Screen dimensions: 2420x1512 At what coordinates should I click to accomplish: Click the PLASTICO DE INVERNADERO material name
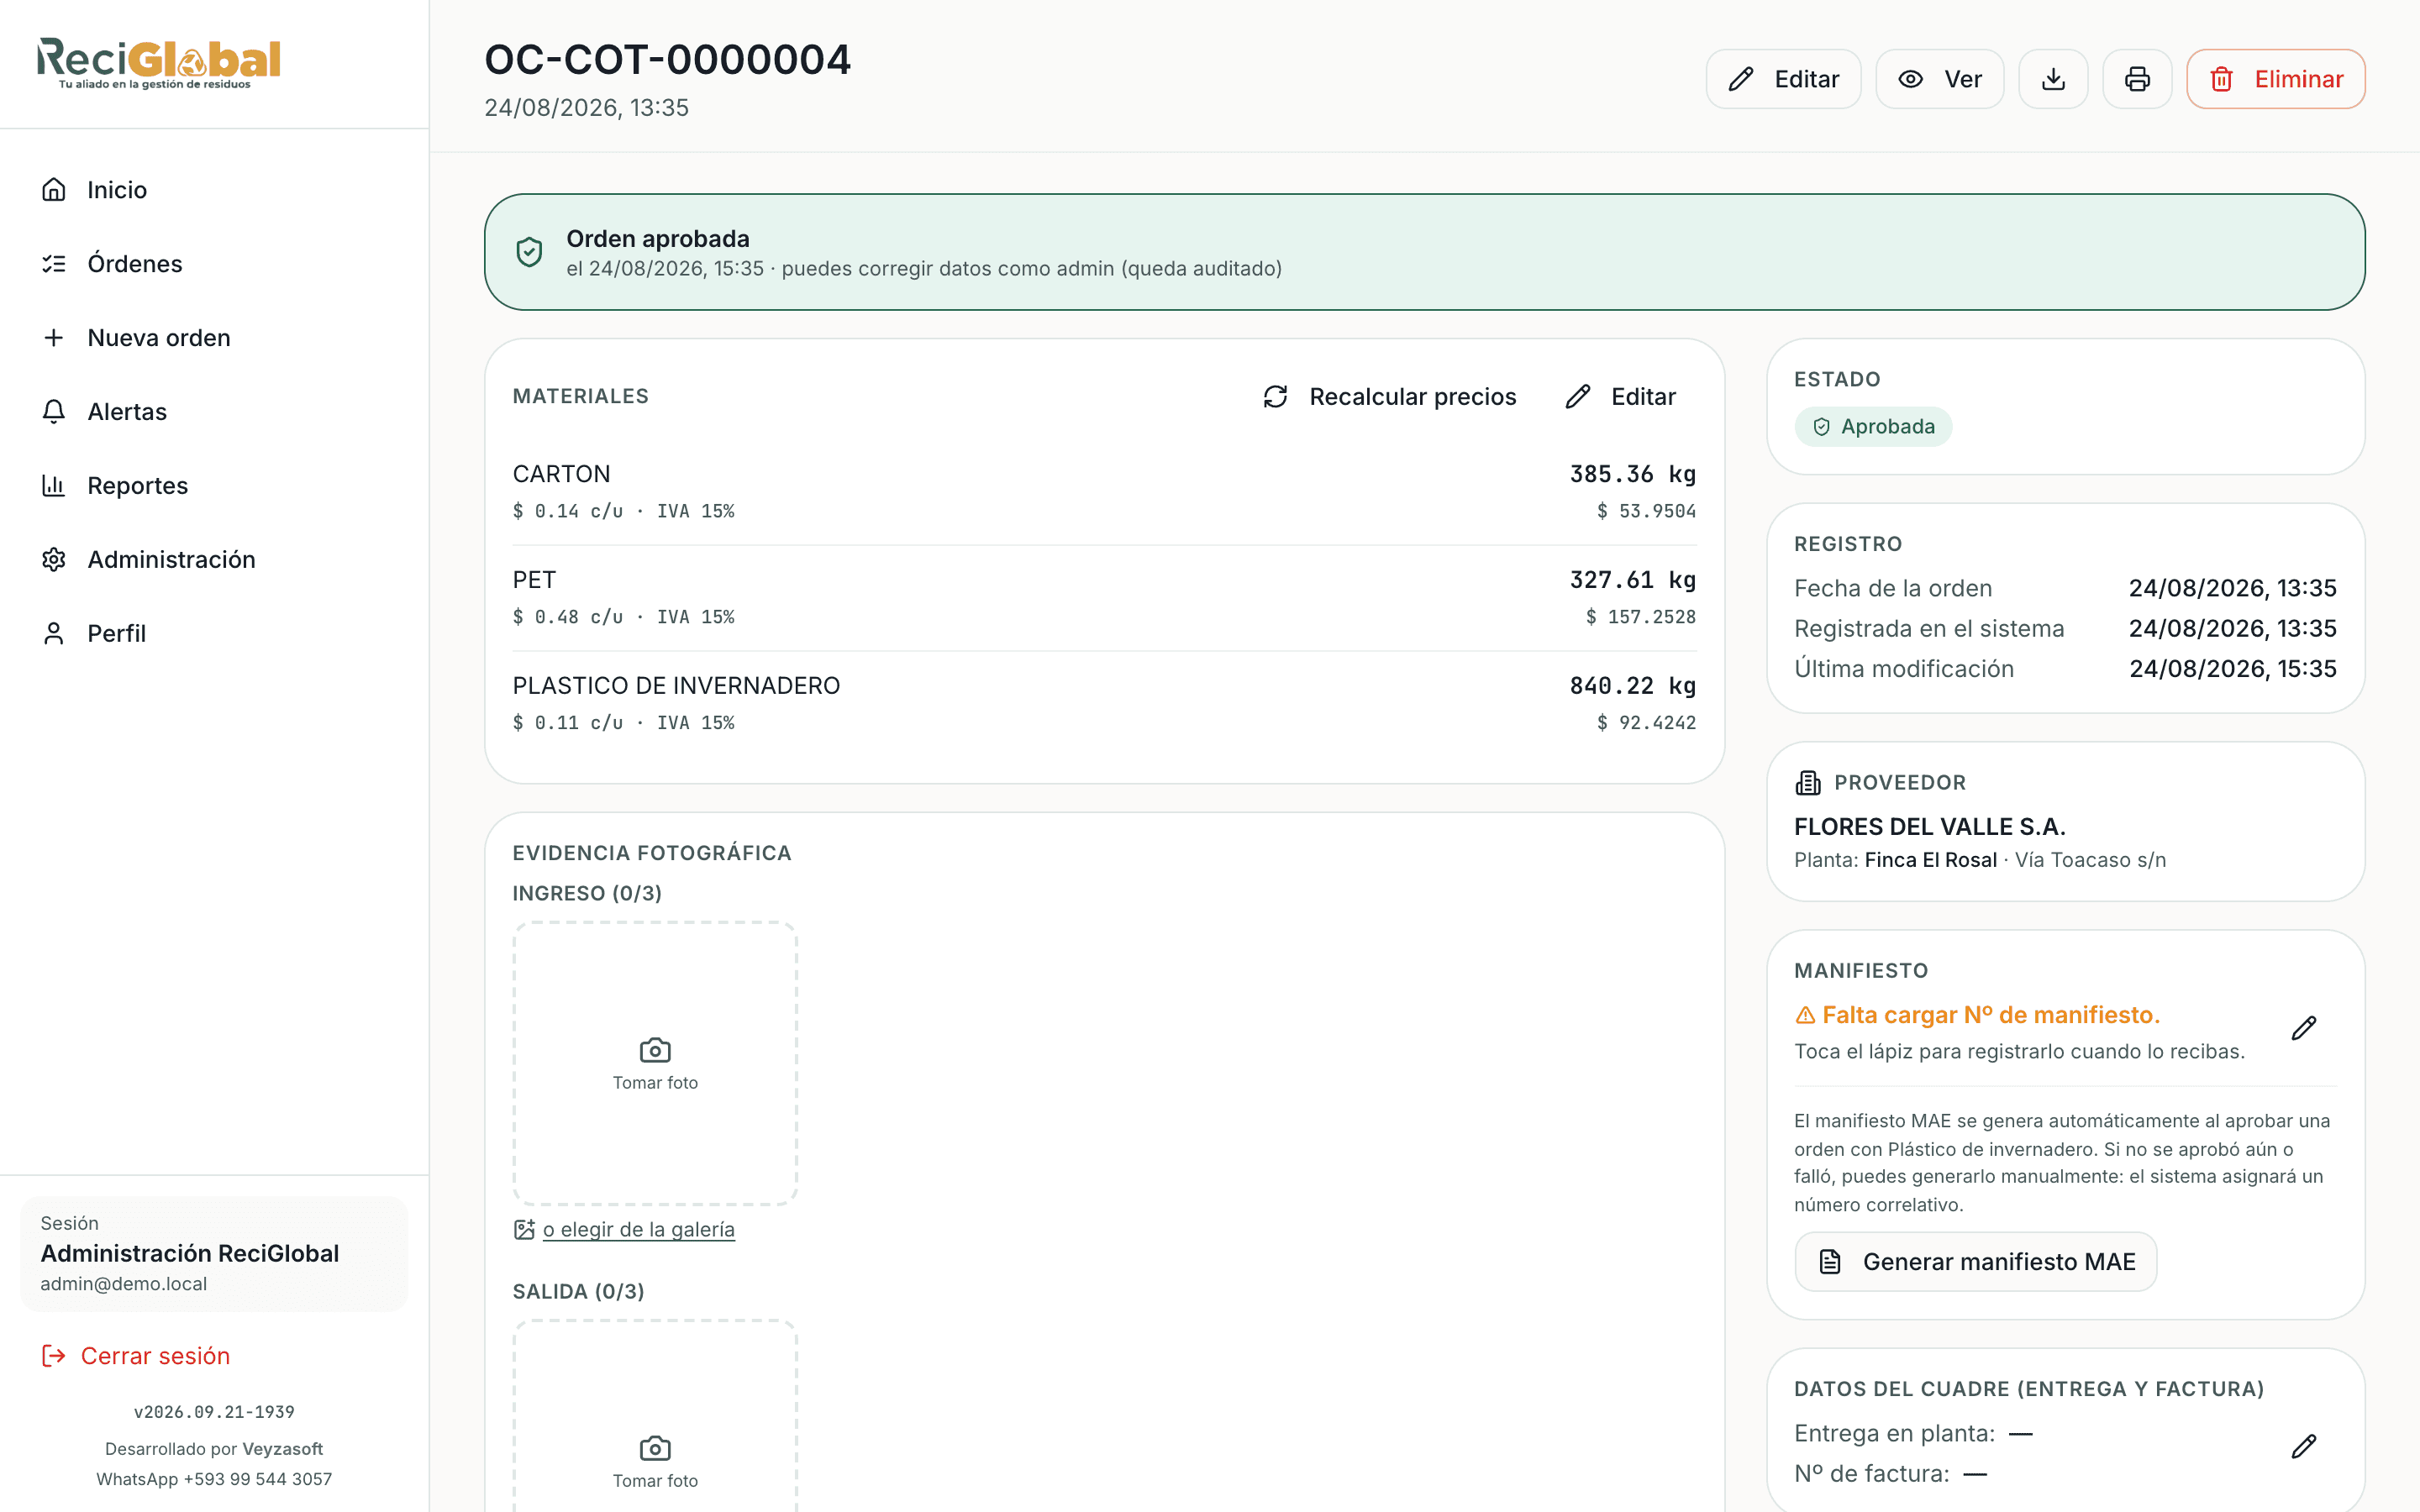click(676, 686)
